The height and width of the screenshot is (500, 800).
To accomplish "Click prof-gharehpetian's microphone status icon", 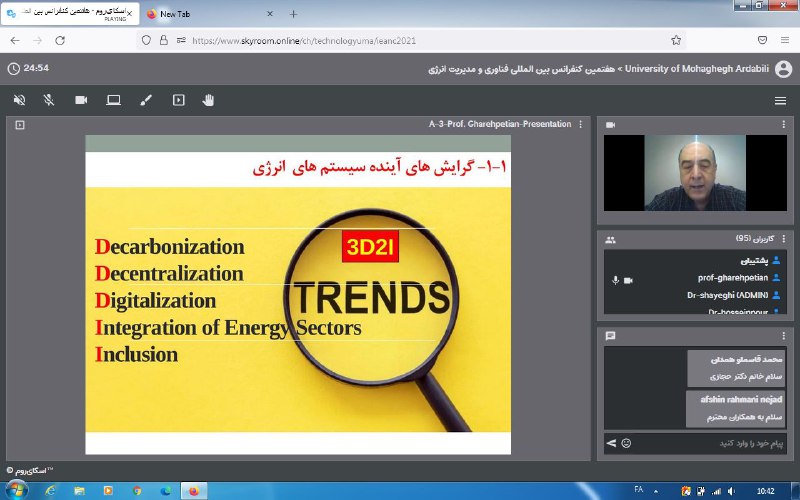I will (x=615, y=280).
